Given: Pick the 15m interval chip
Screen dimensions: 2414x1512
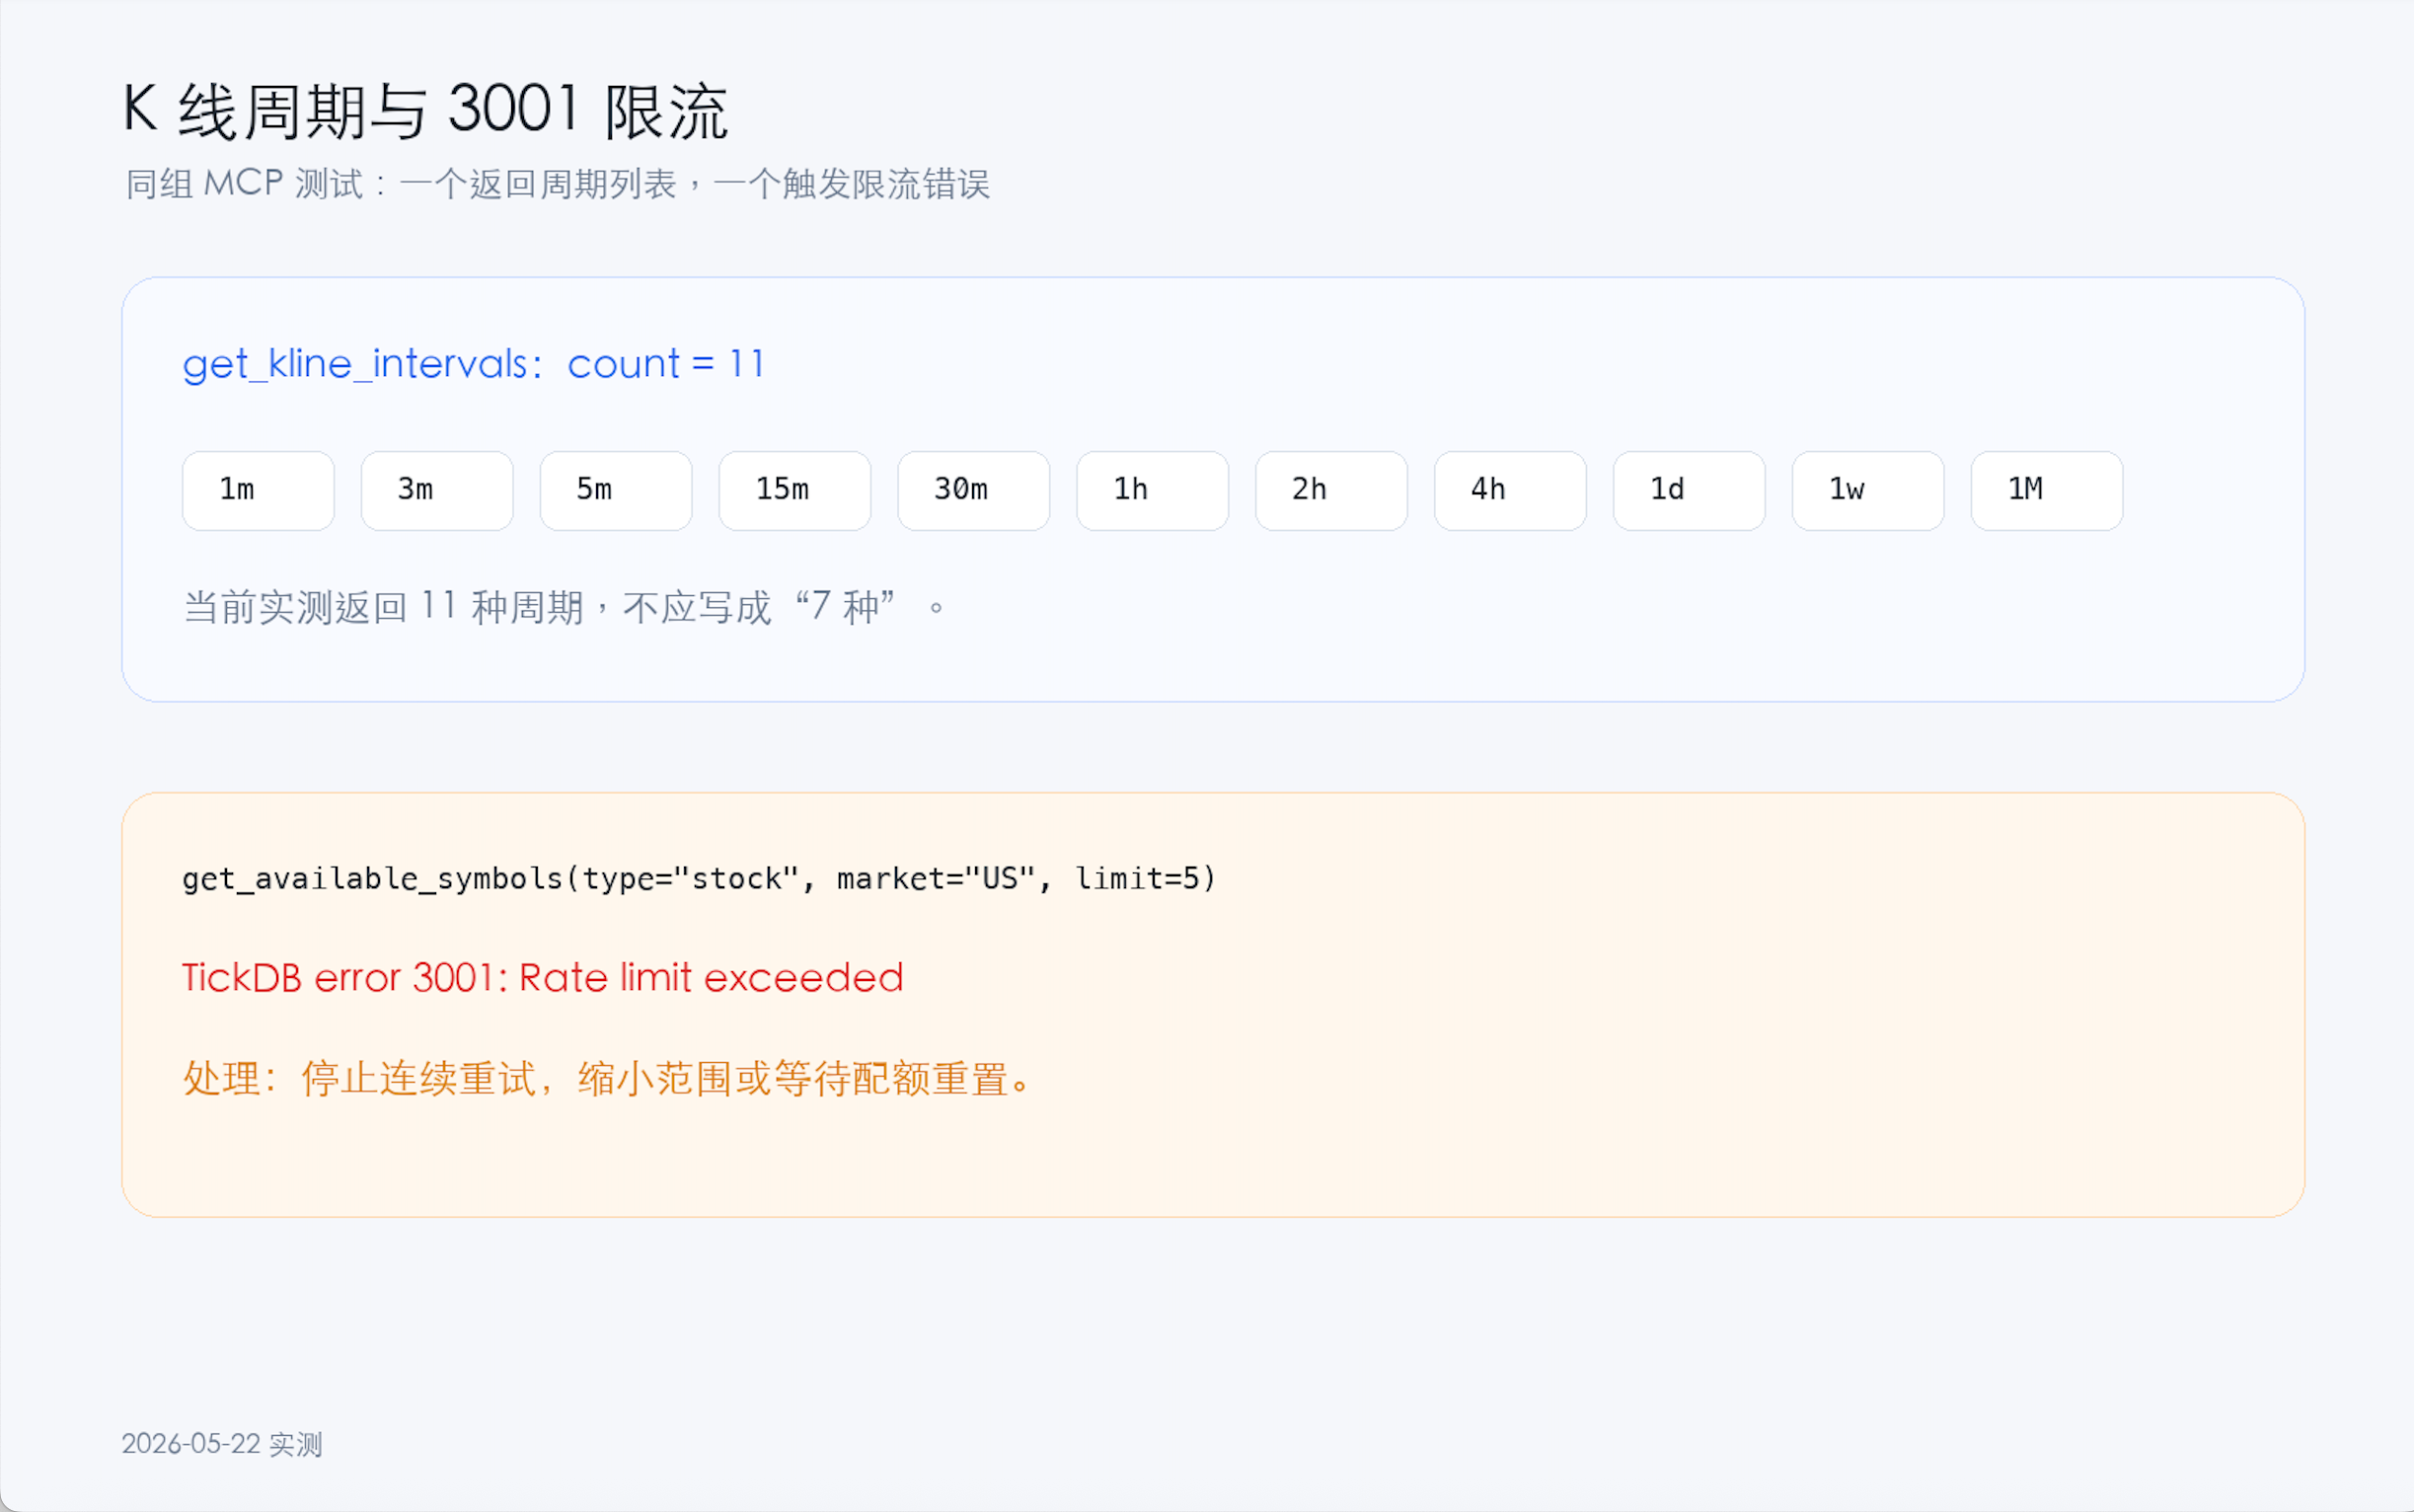Looking at the screenshot, I should 795,490.
